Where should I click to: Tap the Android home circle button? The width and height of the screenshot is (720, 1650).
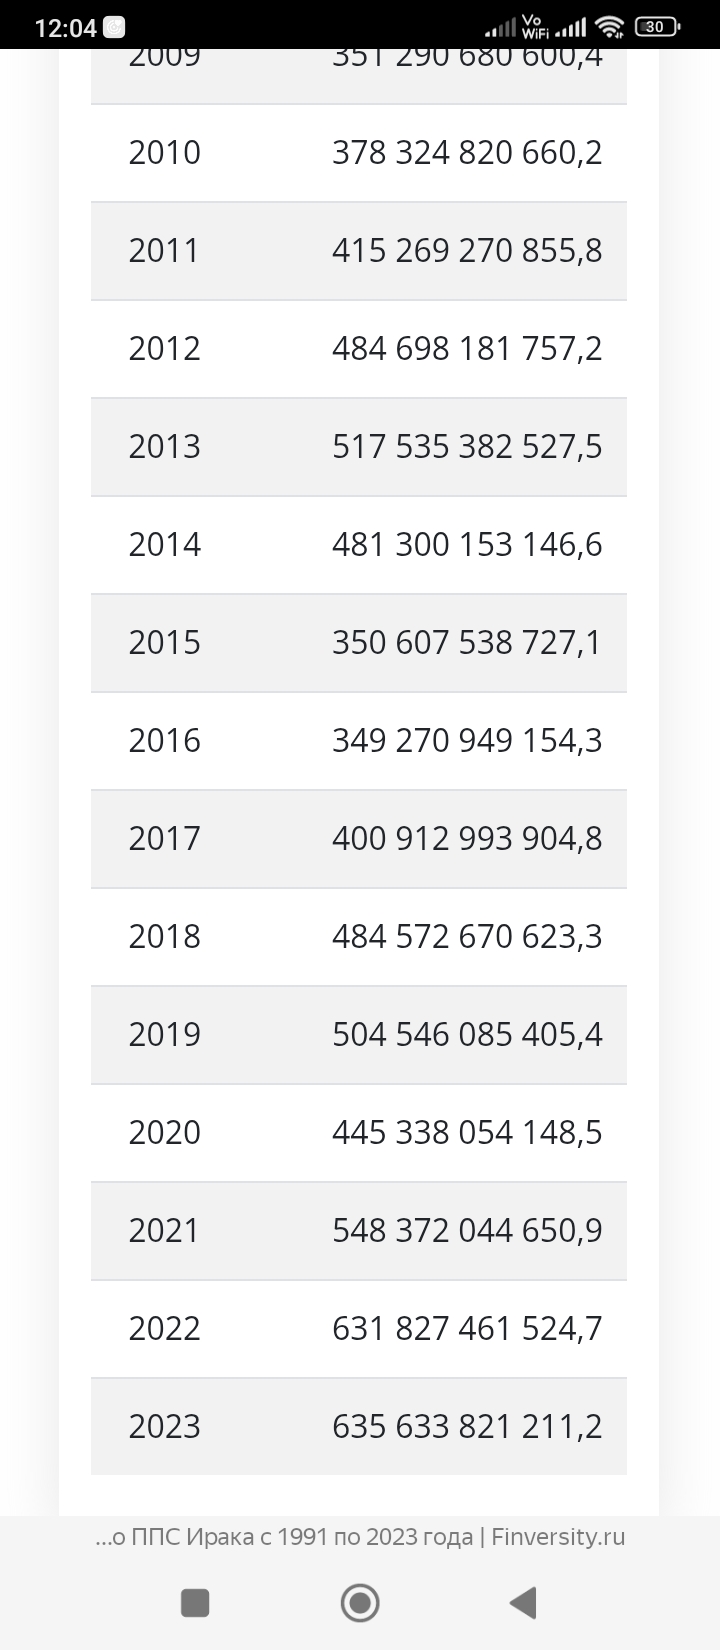coord(360,1603)
